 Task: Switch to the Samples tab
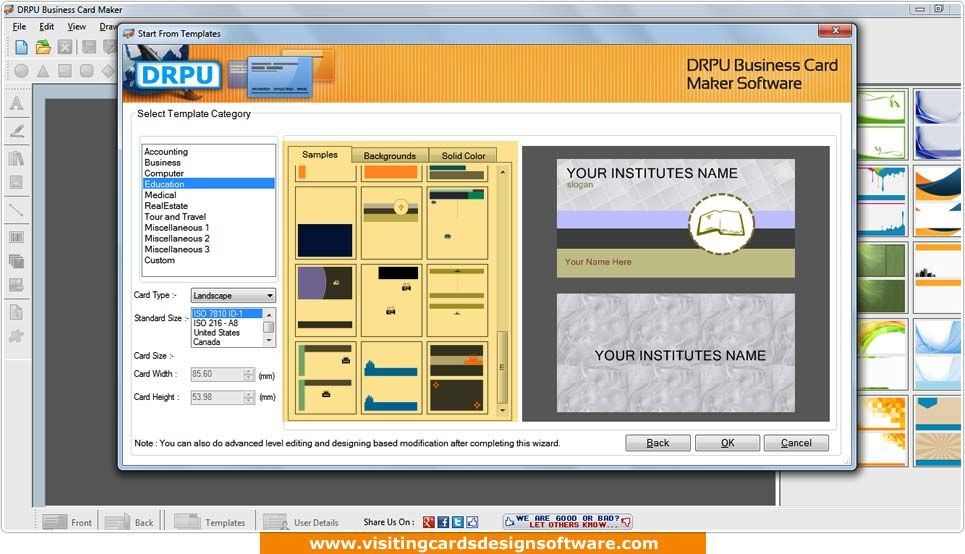[x=319, y=155]
